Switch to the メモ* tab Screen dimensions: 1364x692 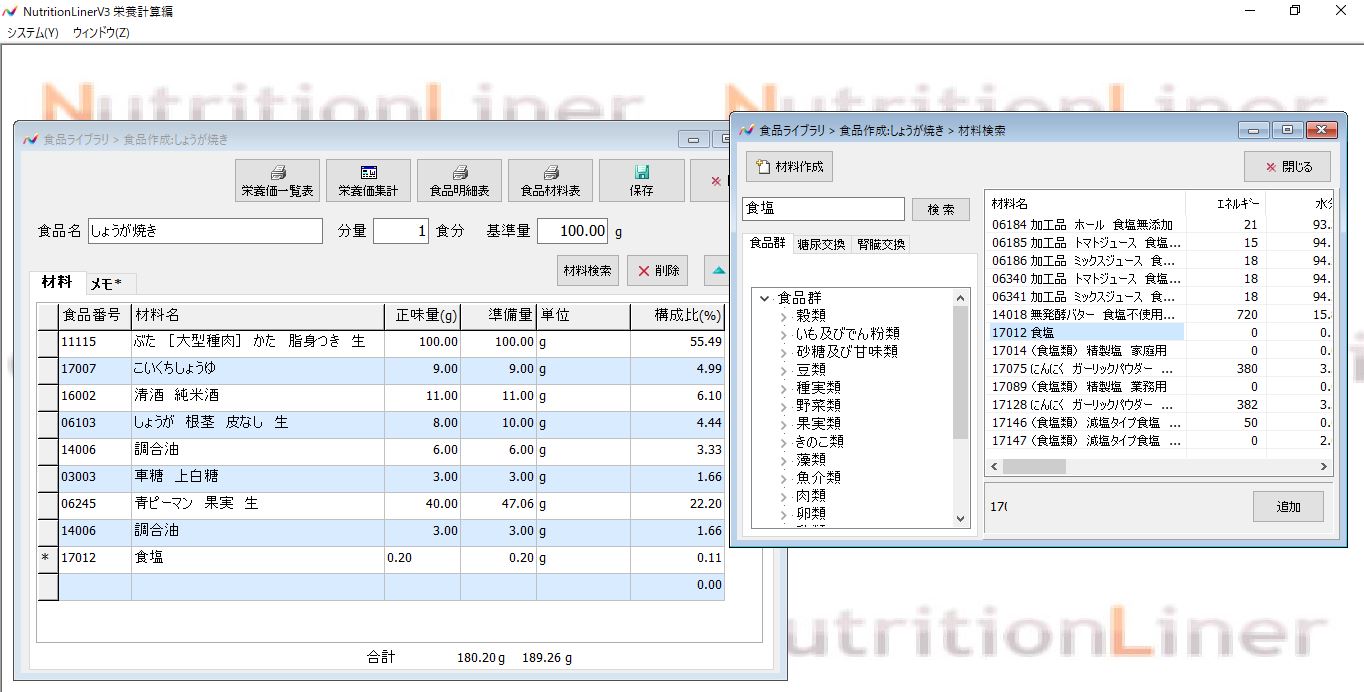point(109,284)
